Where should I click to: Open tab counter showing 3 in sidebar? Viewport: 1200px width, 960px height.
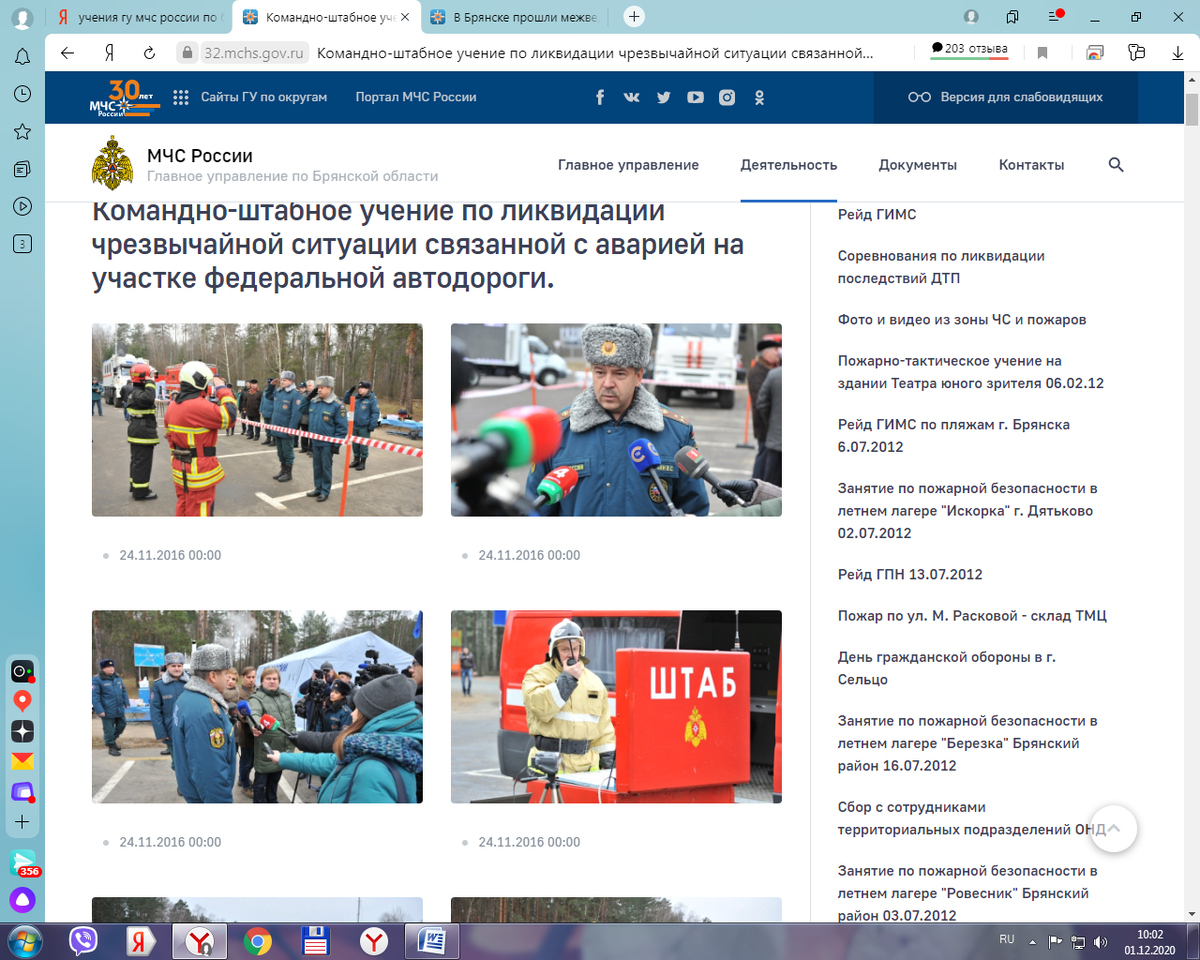[22, 244]
